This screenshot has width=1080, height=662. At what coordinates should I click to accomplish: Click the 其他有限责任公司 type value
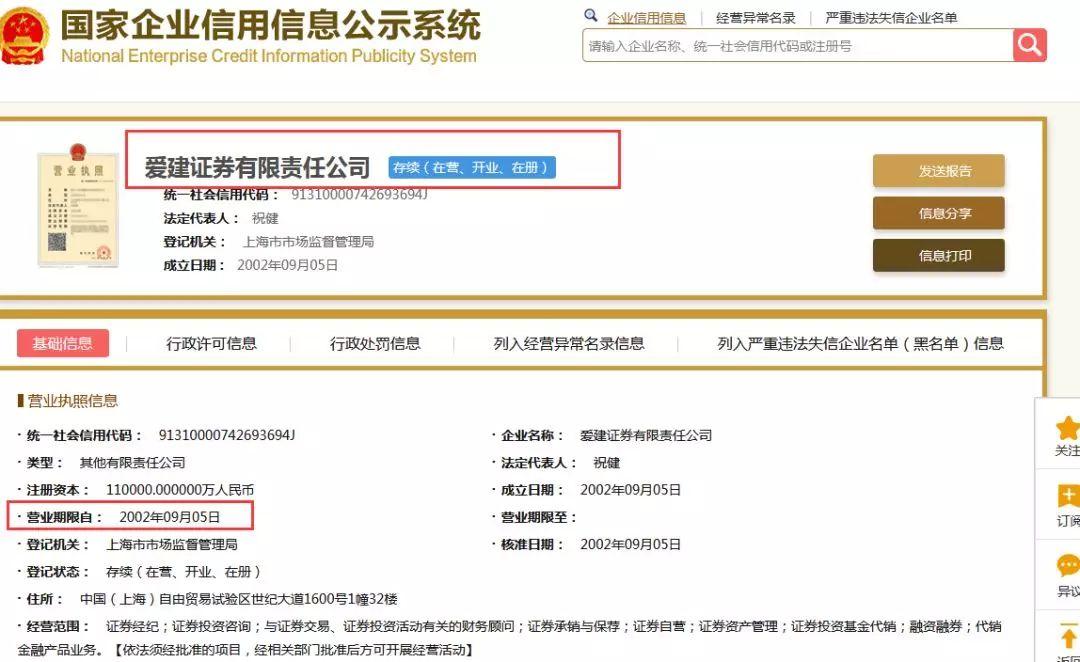[132, 463]
